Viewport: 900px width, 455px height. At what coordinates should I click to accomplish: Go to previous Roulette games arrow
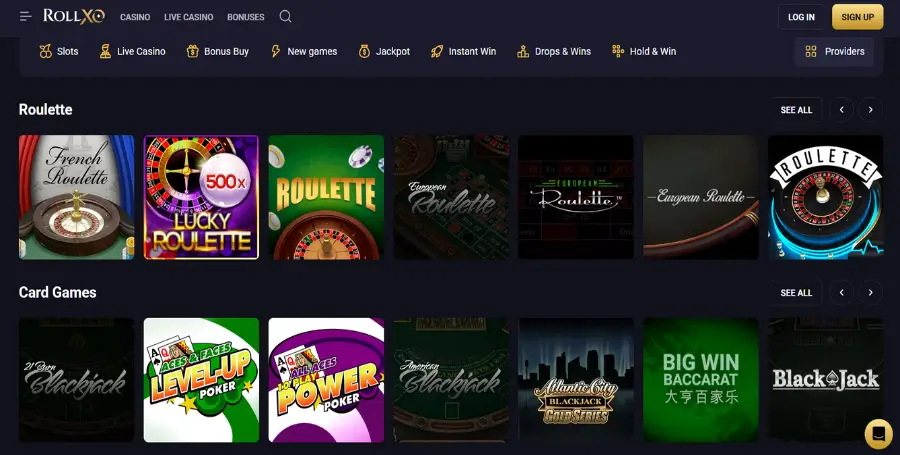pyautogui.click(x=841, y=110)
